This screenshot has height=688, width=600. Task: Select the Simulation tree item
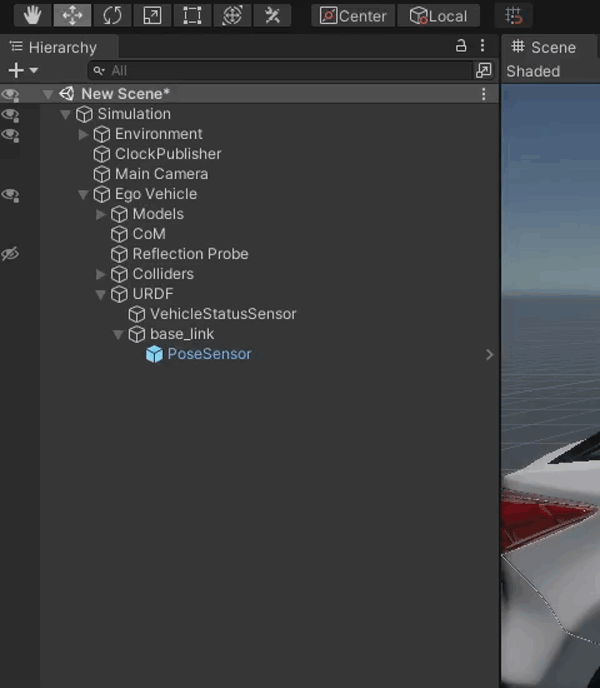coord(134,114)
